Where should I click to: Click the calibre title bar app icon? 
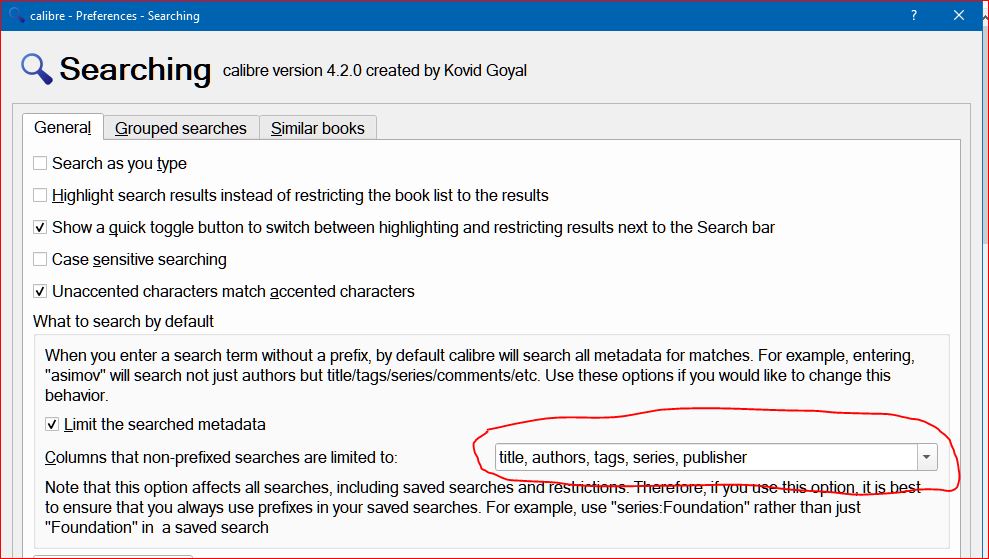[16, 15]
